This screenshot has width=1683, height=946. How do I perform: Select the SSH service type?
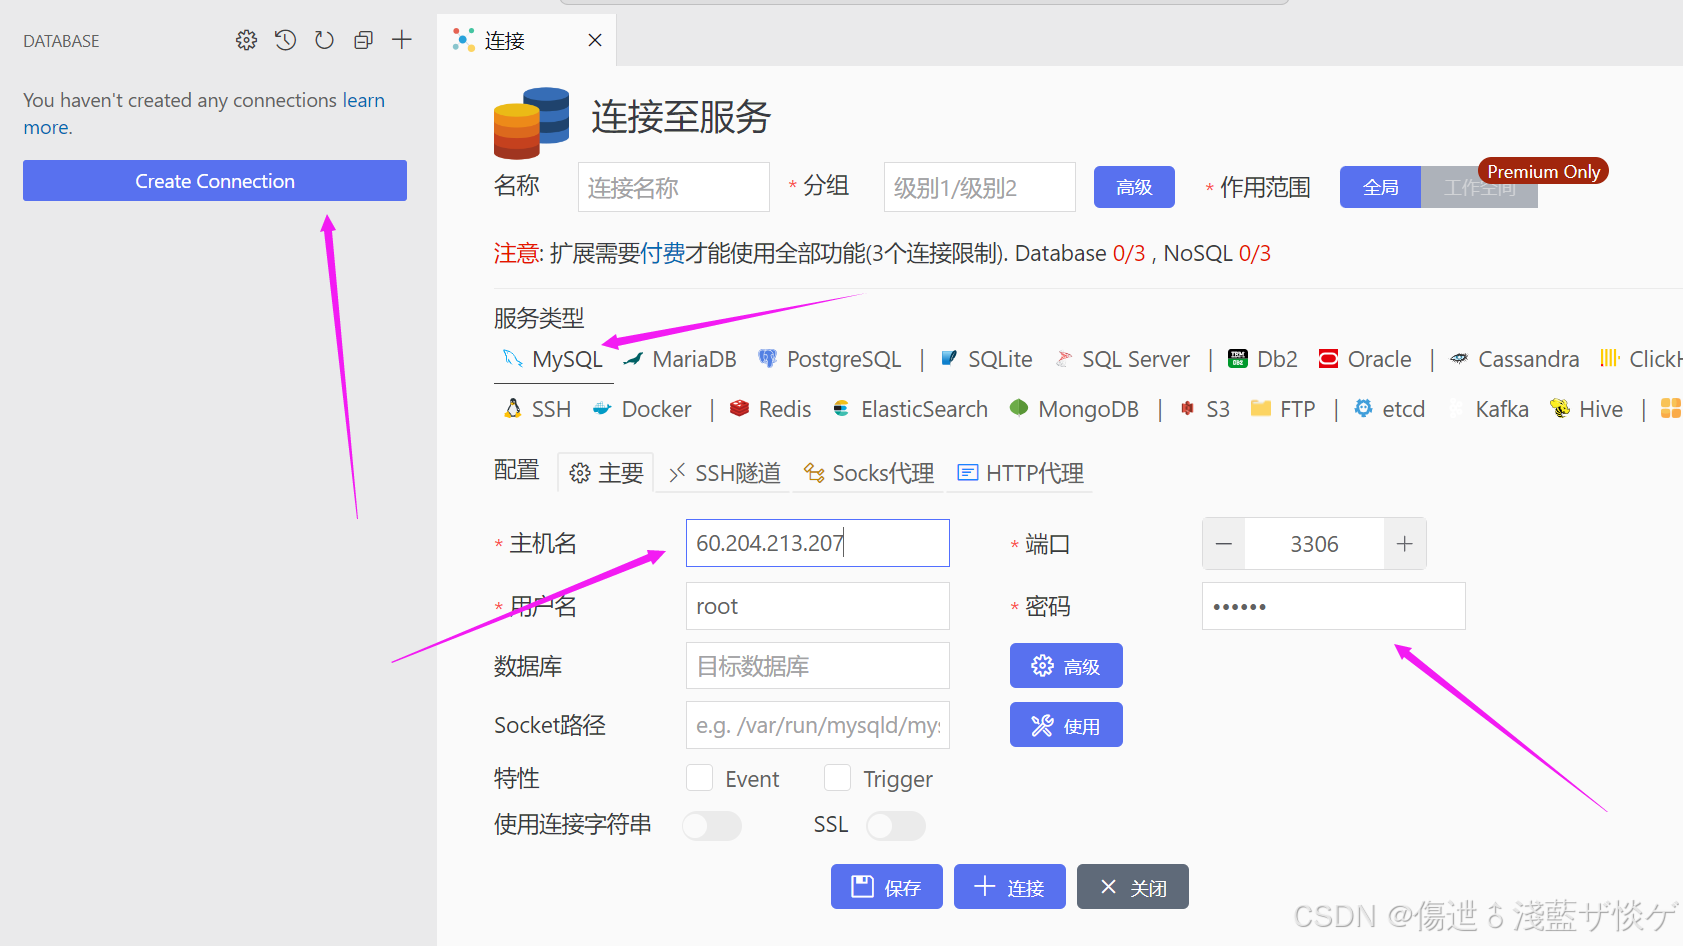(x=537, y=409)
